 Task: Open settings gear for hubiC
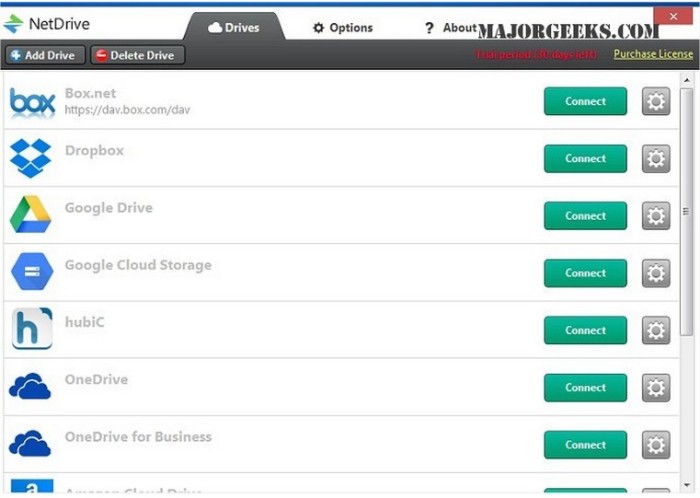pos(656,330)
